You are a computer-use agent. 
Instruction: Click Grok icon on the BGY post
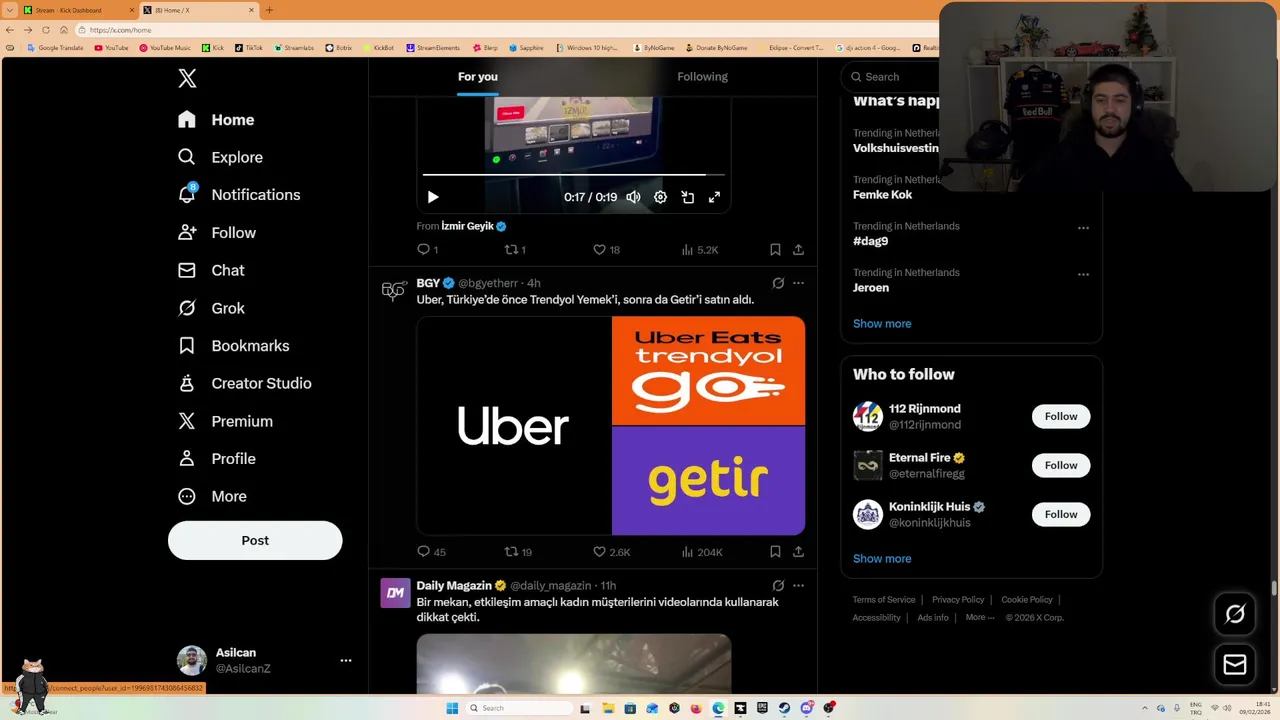tap(778, 283)
